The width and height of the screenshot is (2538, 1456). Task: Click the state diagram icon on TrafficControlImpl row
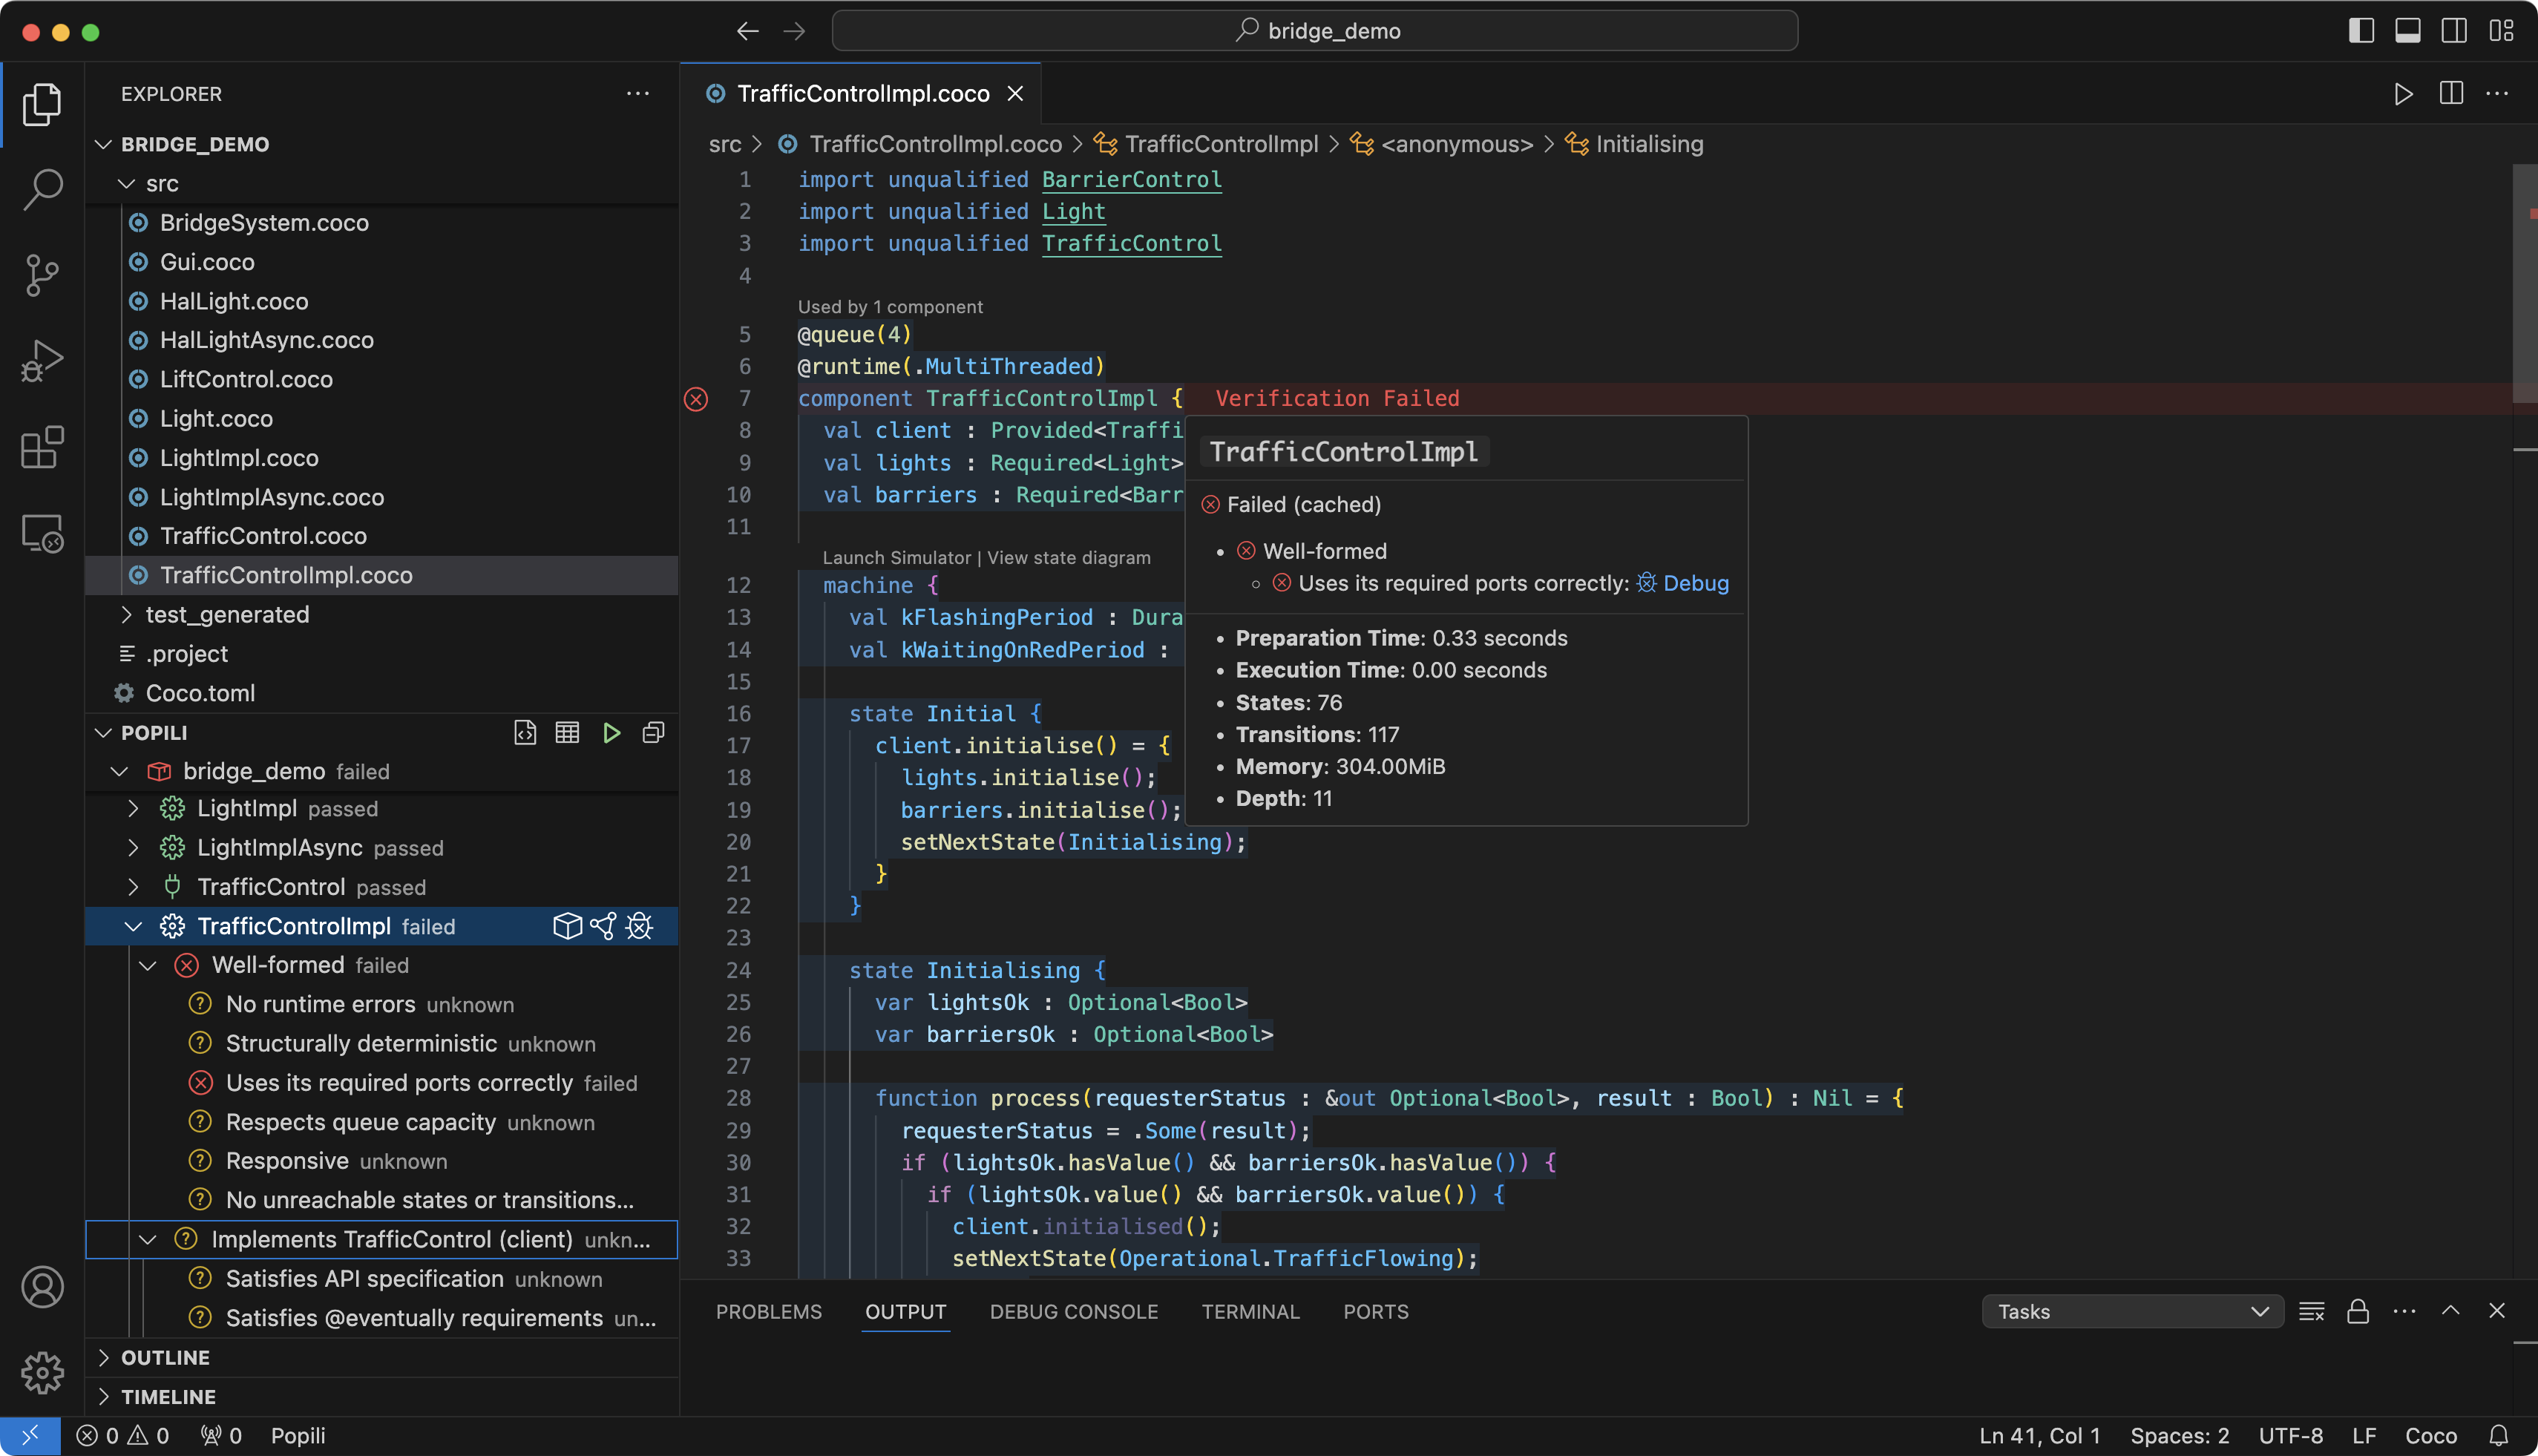click(x=603, y=926)
